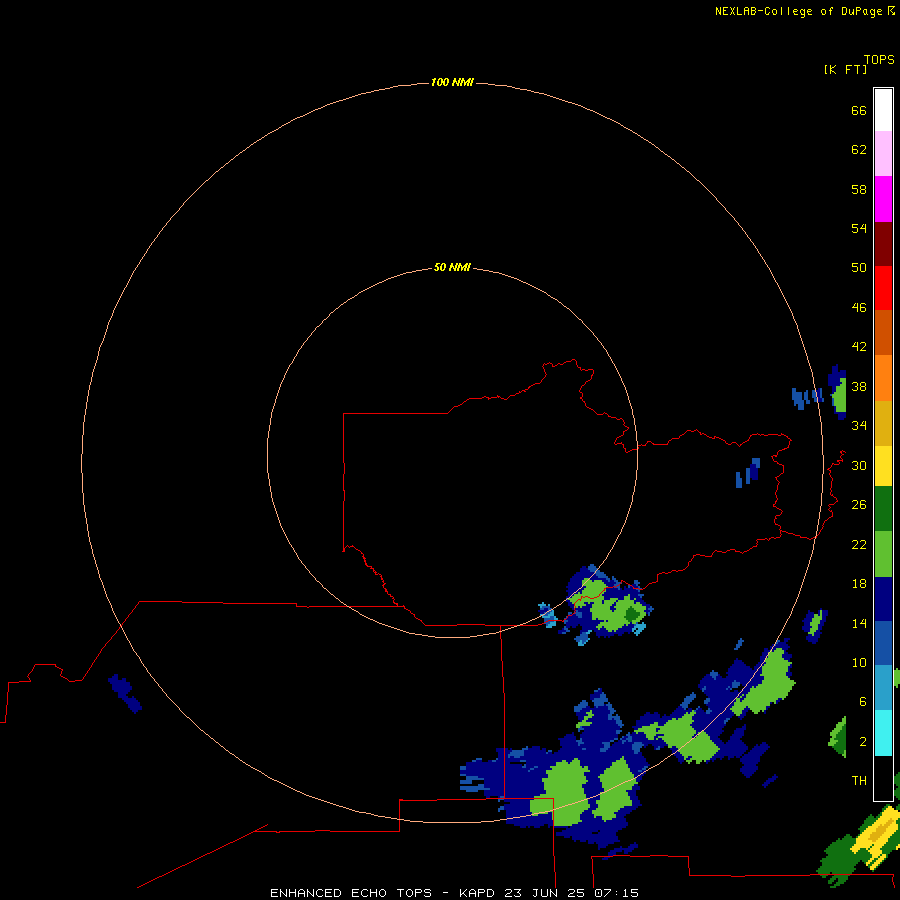Click the KAPD station identifier
Image resolution: width=900 pixels, height=900 pixels.
[x=478, y=893]
